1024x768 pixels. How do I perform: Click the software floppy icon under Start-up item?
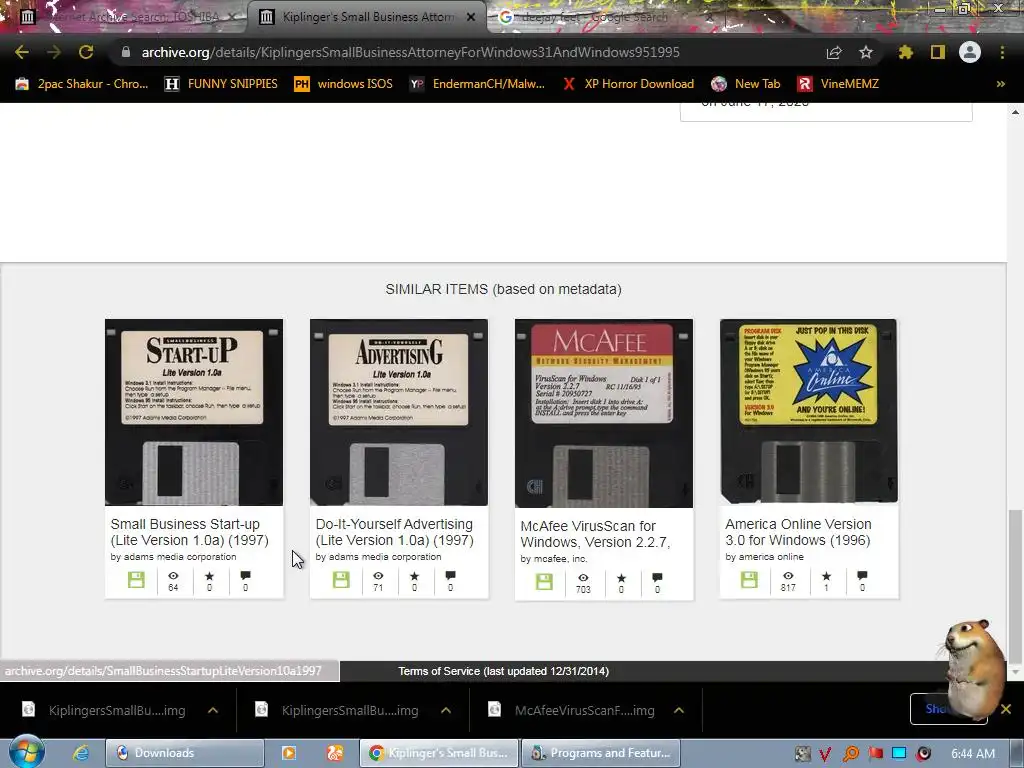[136, 579]
